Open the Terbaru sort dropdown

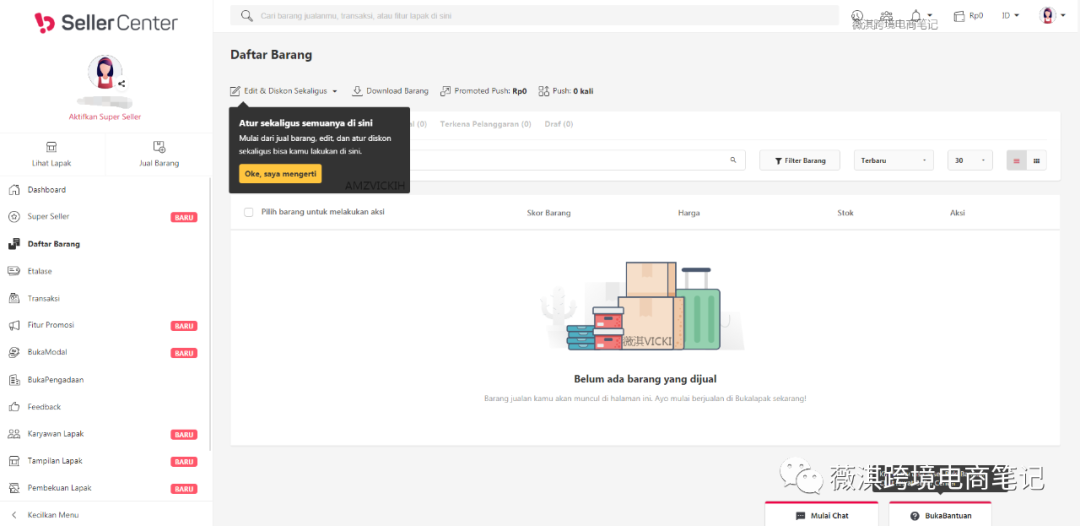click(x=893, y=160)
